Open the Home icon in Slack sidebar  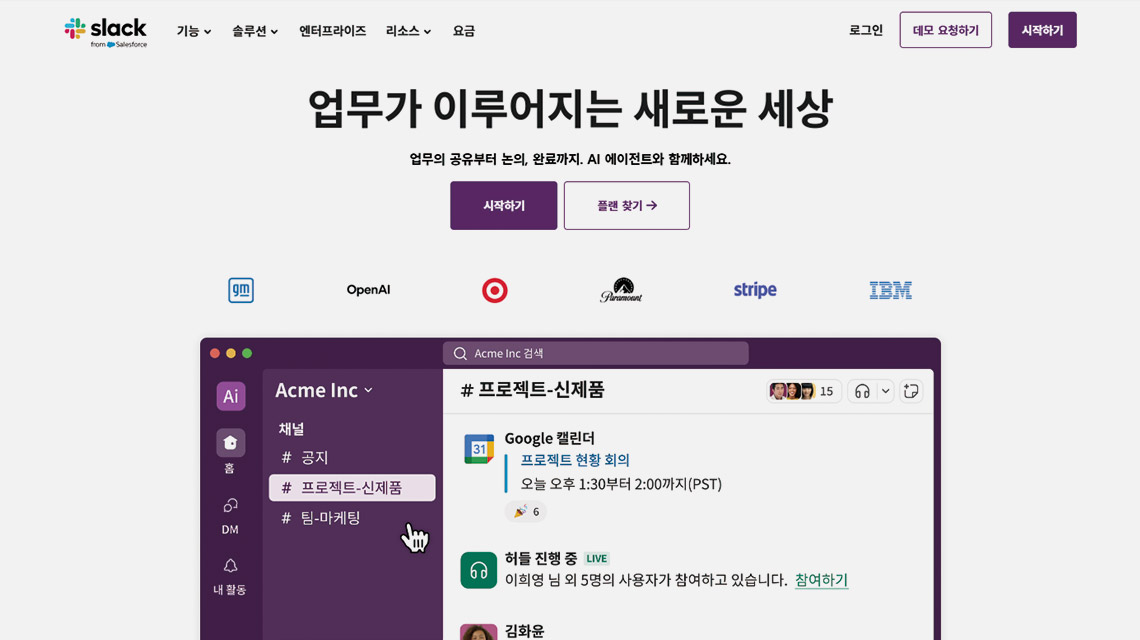point(230,443)
